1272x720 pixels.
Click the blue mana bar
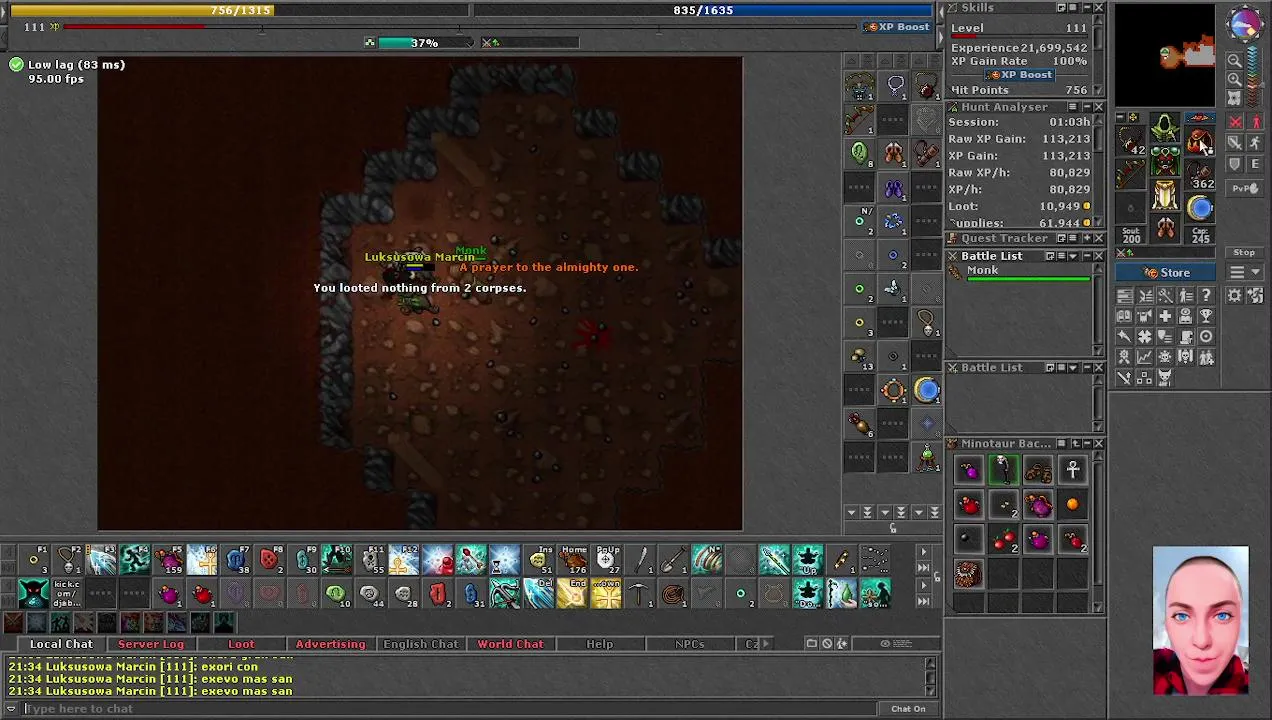(703, 10)
